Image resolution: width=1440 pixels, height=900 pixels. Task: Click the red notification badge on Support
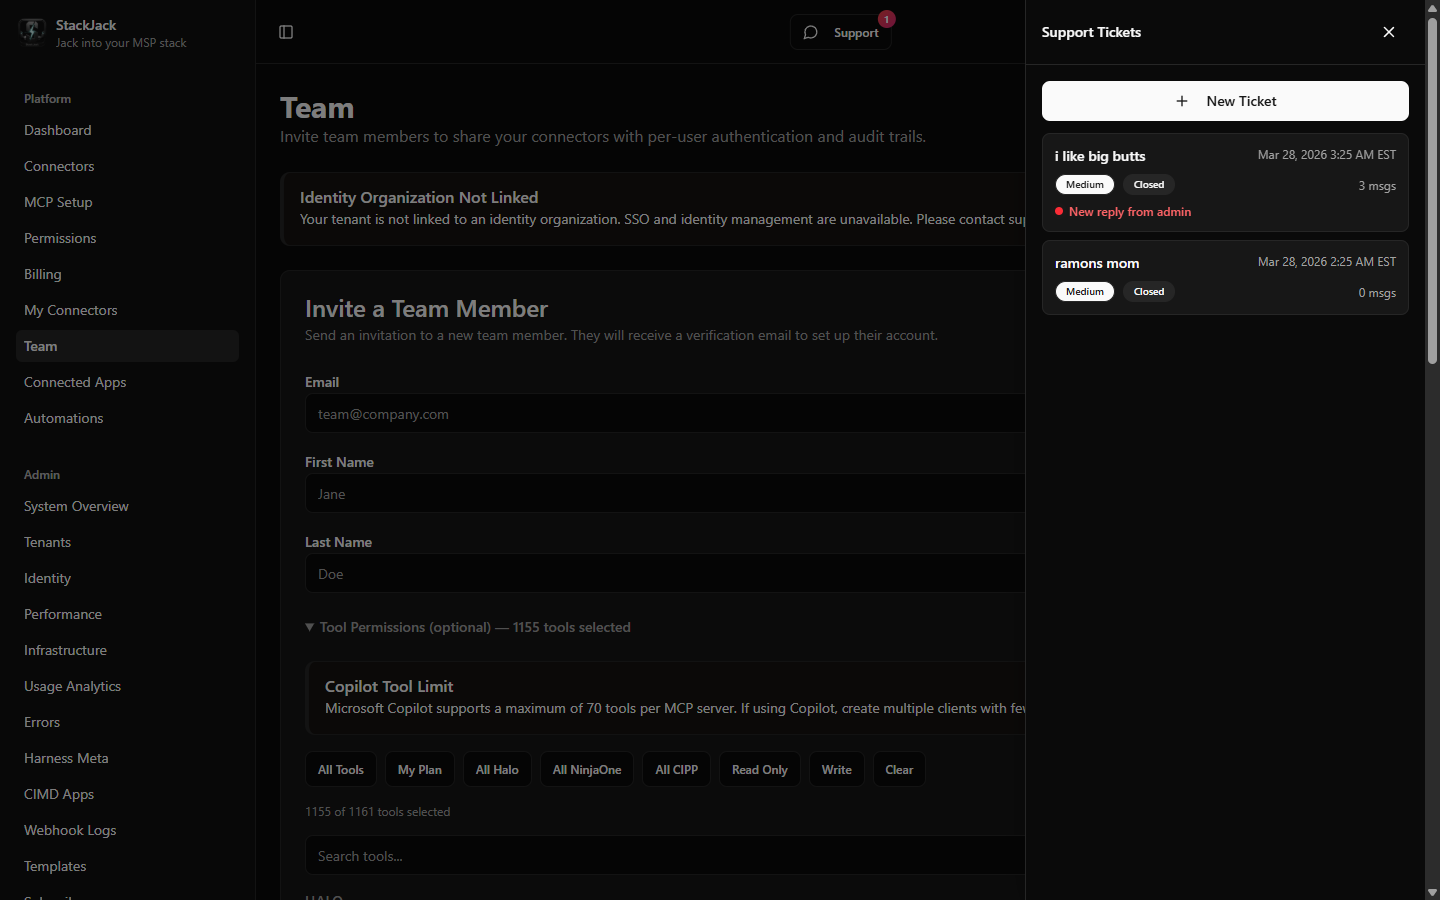coord(886,19)
